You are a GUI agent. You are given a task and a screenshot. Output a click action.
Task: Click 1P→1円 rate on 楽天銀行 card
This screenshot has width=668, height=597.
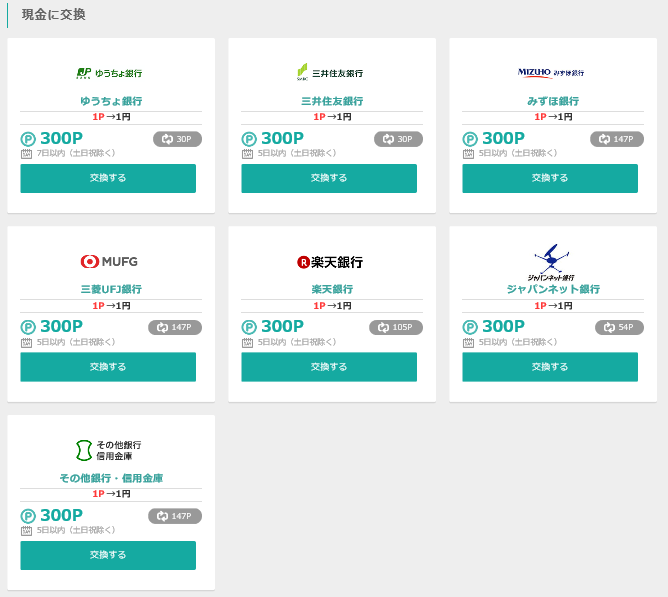[x=332, y=306]
